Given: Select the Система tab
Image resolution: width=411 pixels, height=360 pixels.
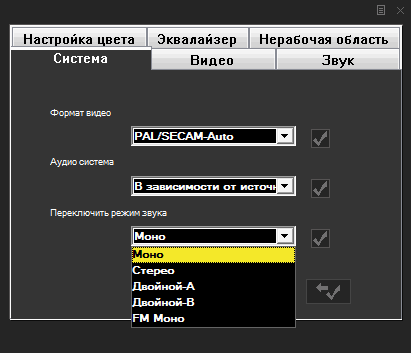Looking at the screenshot, I should [x=81, y=59].
